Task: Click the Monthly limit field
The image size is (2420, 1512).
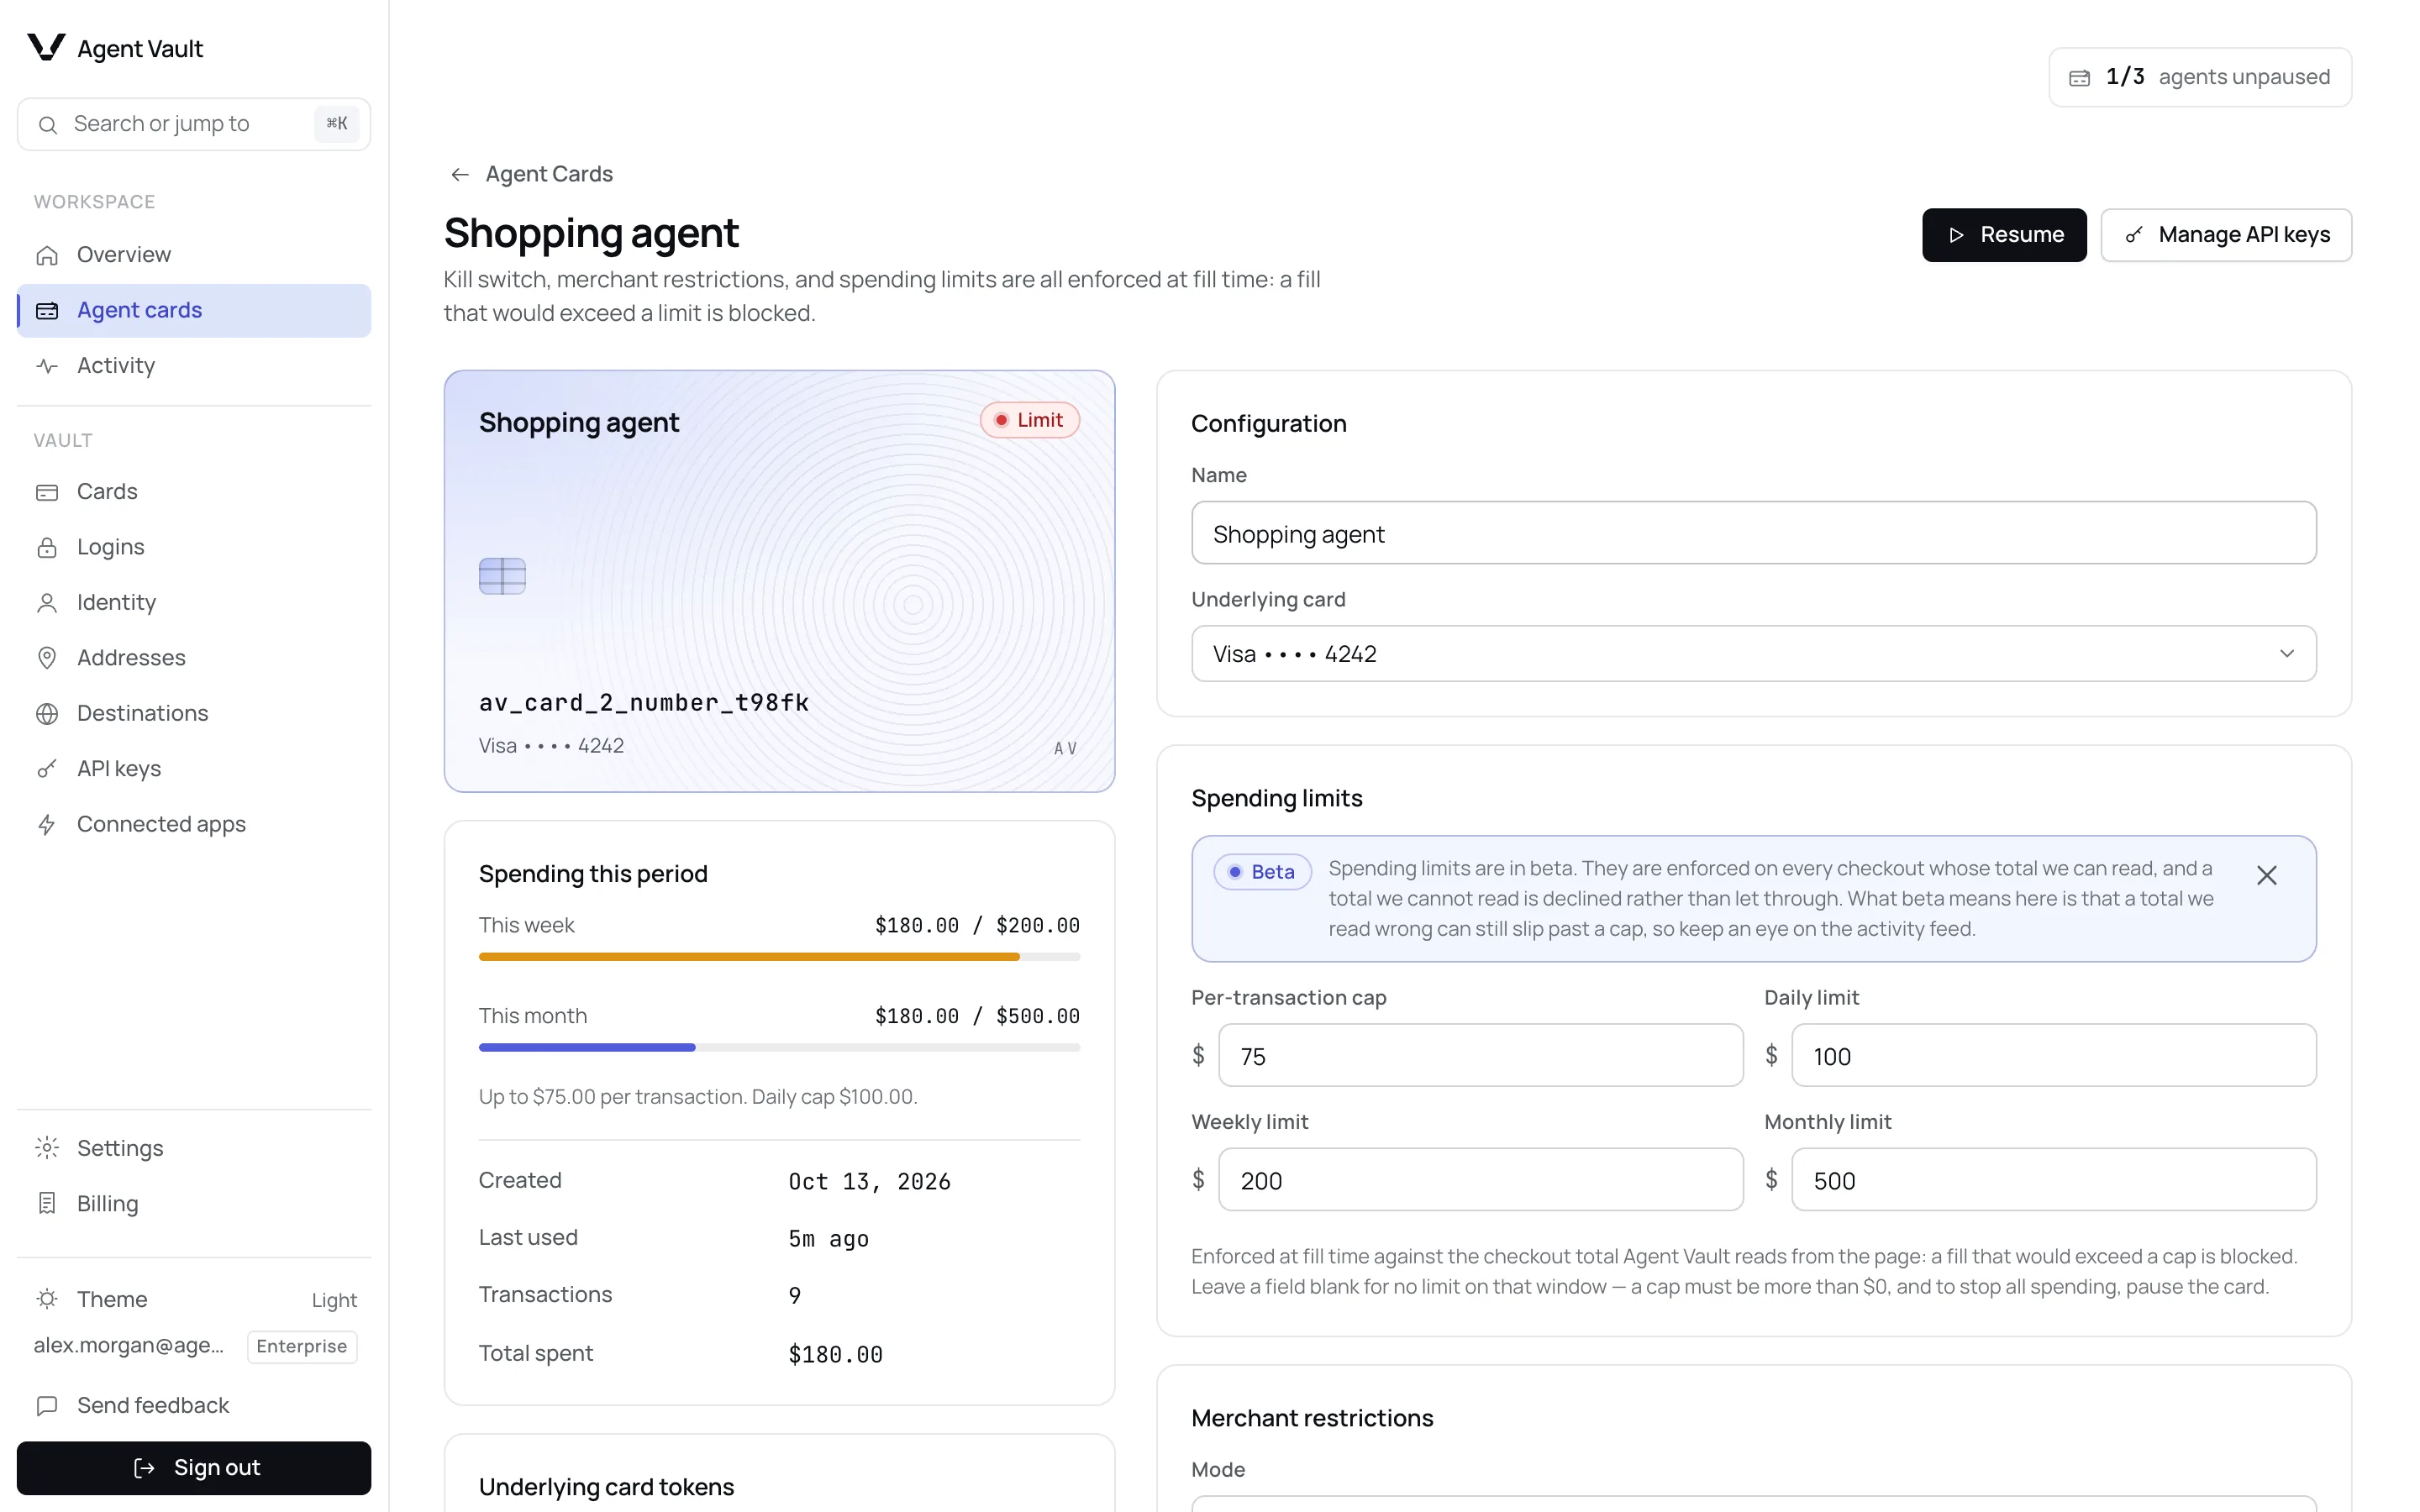Action: (2053, 1180)
